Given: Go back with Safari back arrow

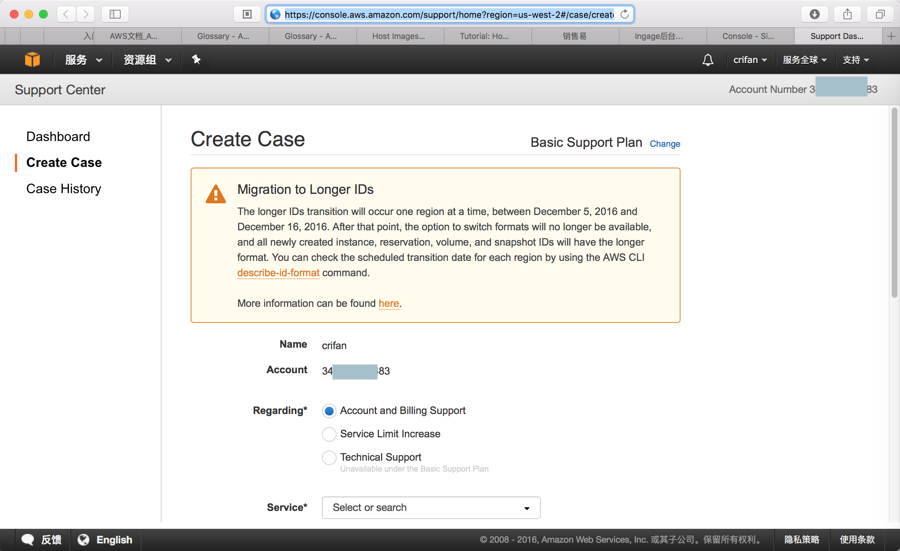Looking at the screenshot, I should pos(66,14).
